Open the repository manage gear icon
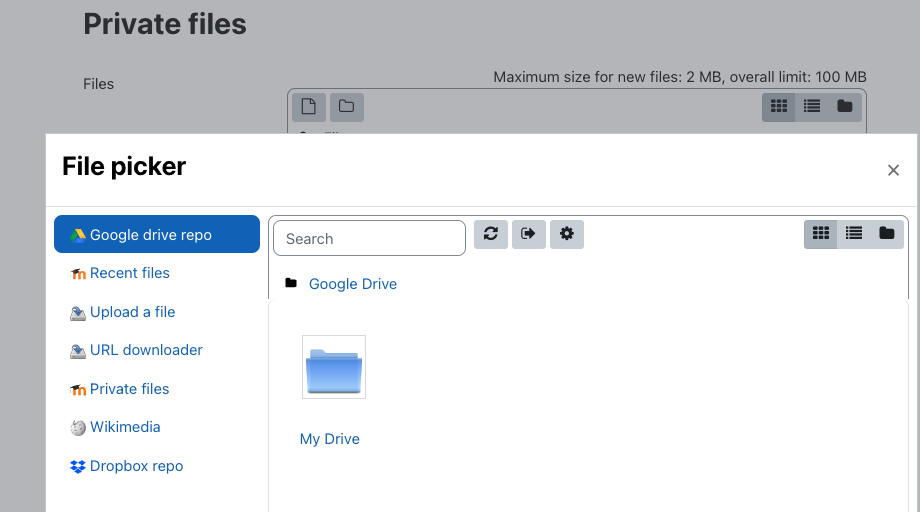The width and height of the screenshot is (920, 512). pyautogui.click(x=567, y=234)
